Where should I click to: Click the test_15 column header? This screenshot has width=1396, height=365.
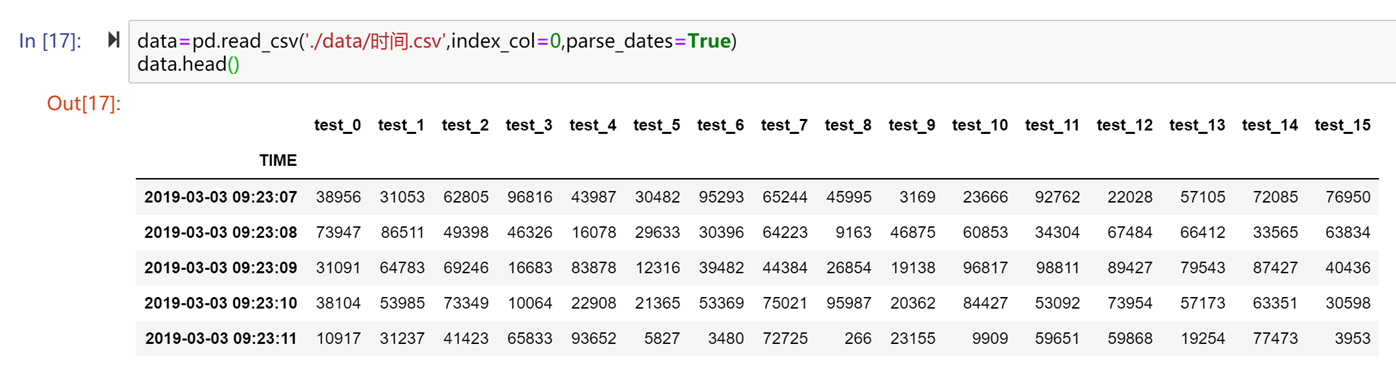[1342, 125]
